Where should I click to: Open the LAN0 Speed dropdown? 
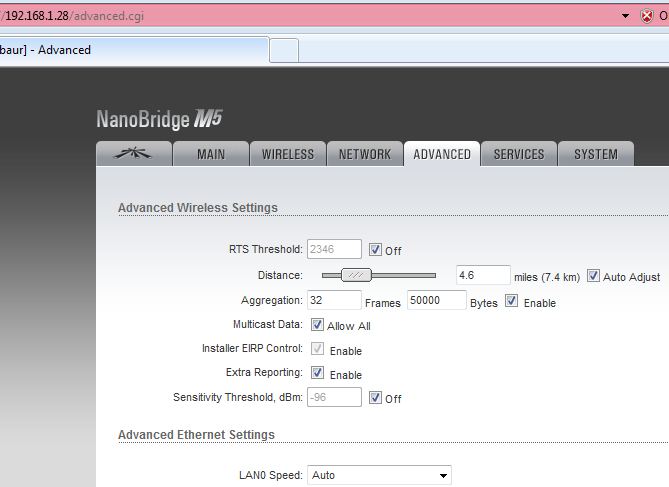(x=379, y=475)
